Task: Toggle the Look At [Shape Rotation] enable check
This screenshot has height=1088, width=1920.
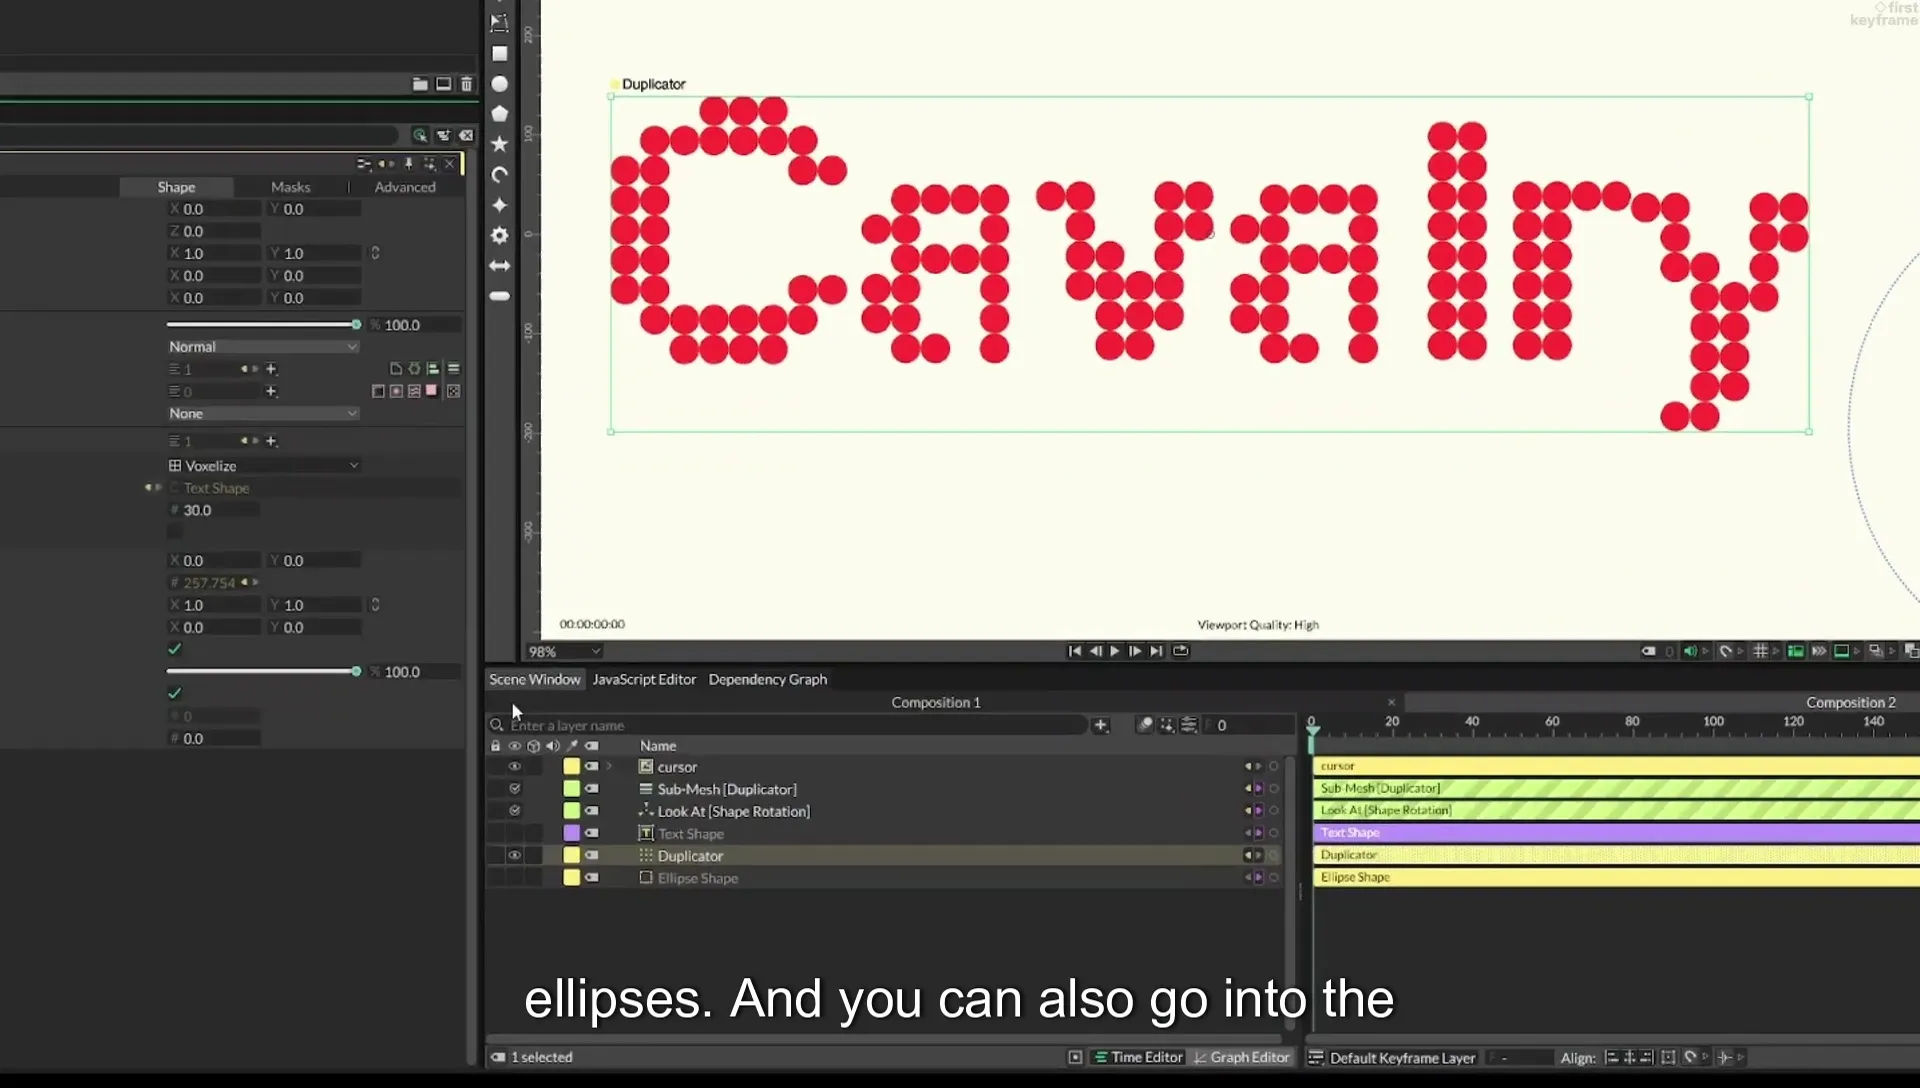Action: (515, 811)
